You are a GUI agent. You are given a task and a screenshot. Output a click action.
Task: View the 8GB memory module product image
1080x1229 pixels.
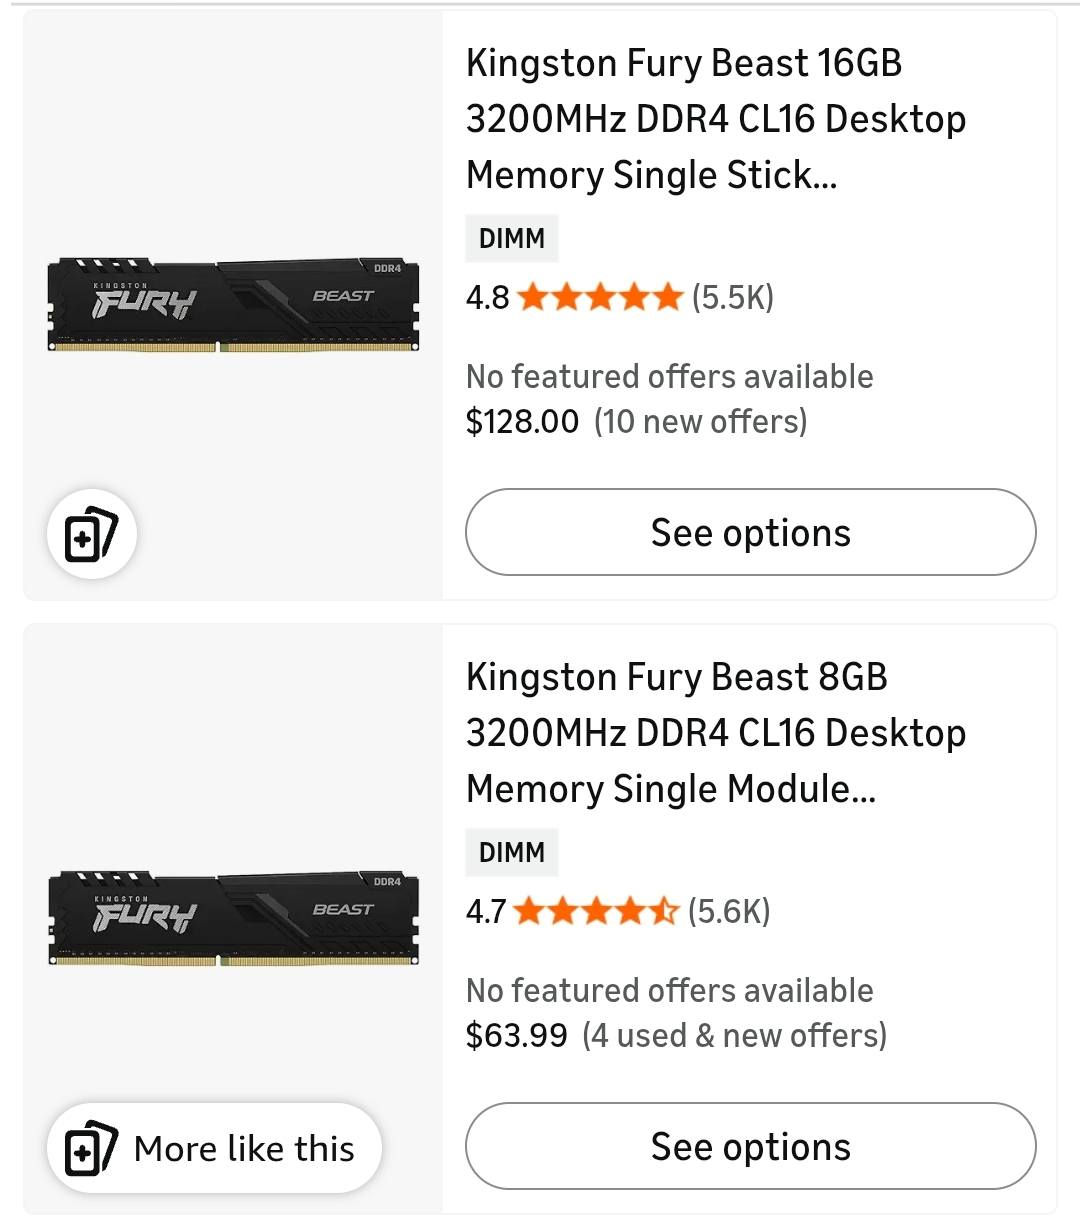click(x=233, y=919)
